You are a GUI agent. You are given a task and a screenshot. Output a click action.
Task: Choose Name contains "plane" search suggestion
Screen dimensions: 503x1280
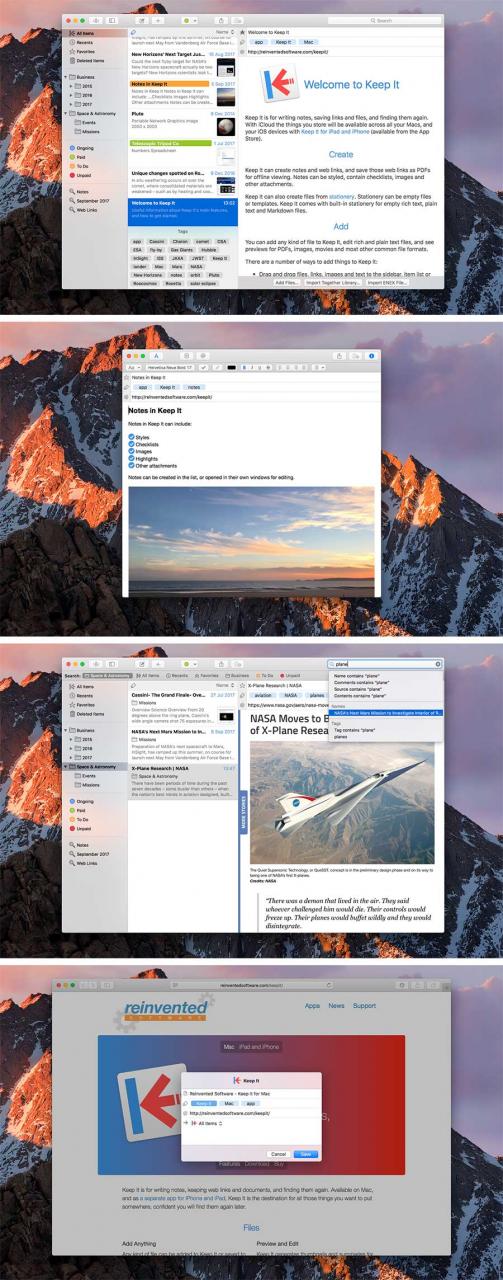355,677
